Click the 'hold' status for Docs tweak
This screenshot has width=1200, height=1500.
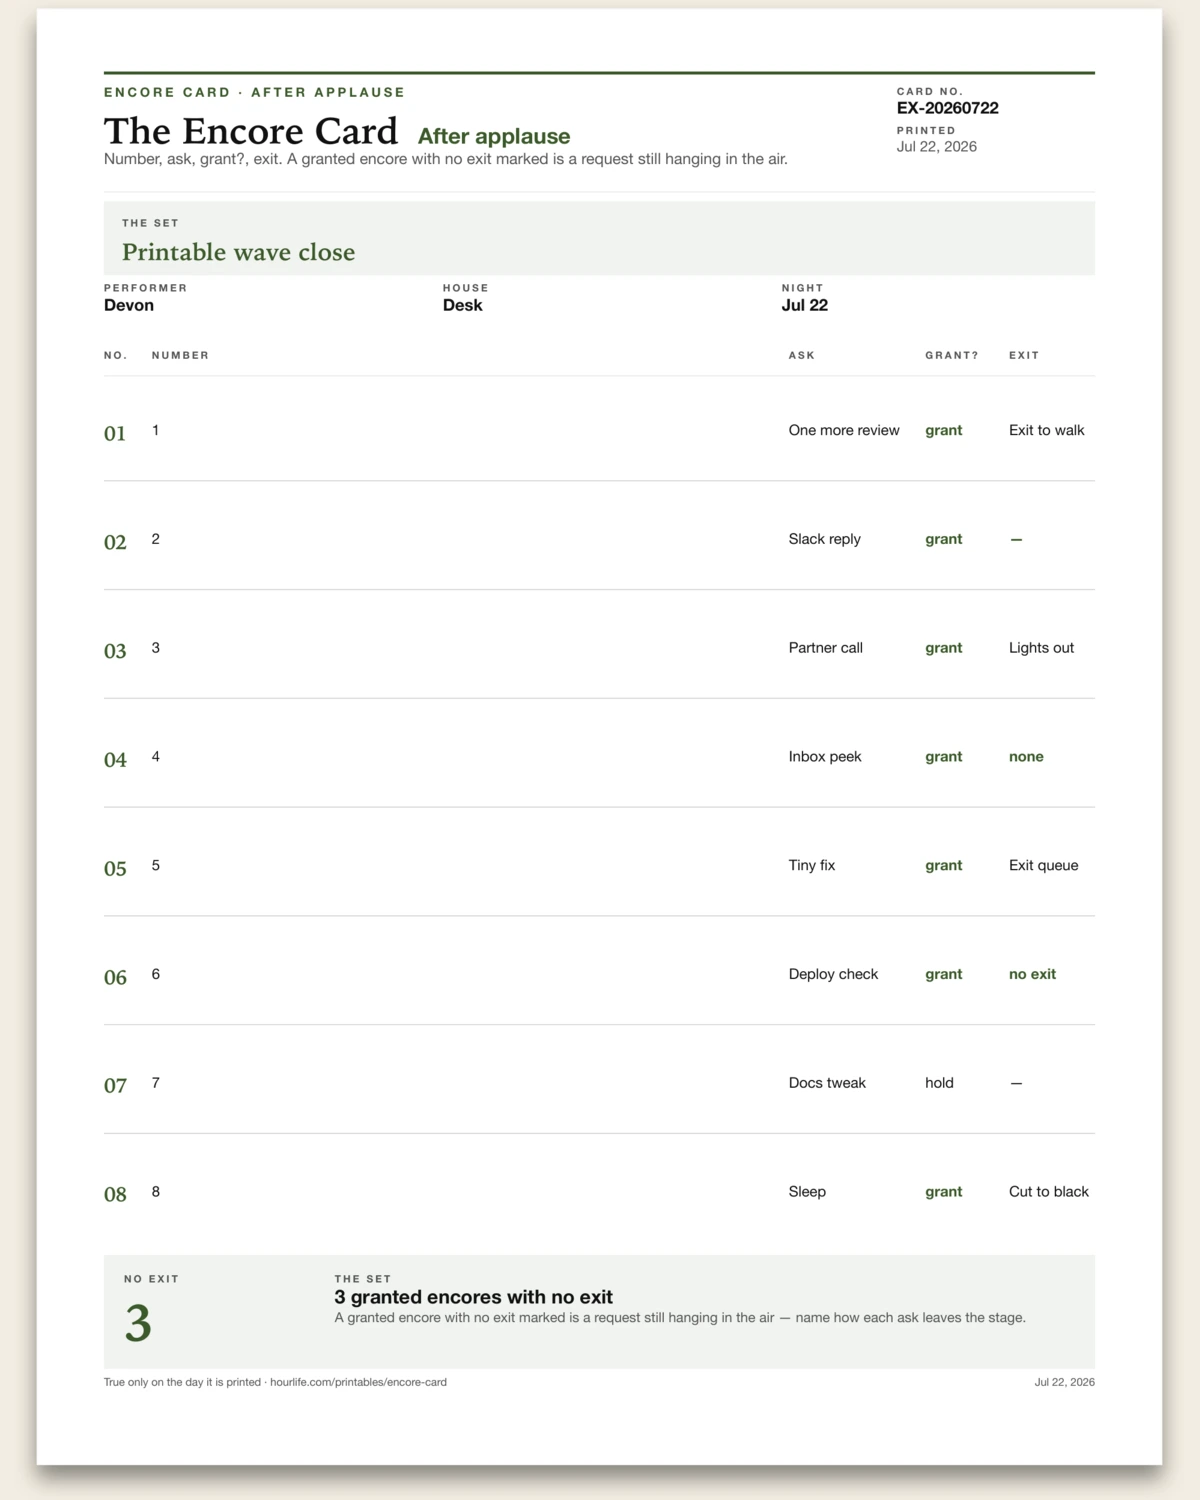pos(939,1083)
